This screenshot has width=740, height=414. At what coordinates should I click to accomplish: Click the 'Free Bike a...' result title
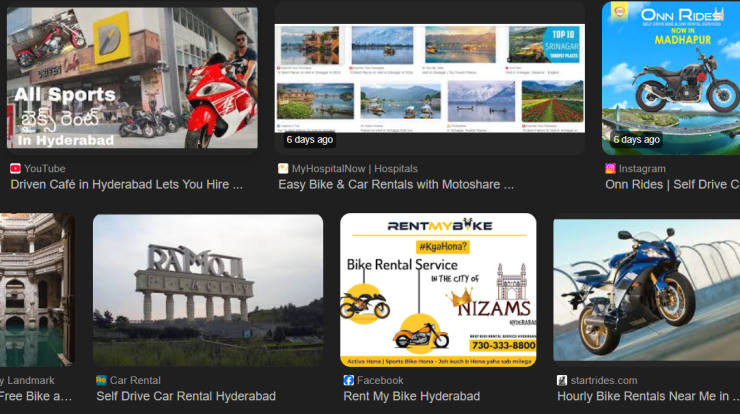[36, 396]
